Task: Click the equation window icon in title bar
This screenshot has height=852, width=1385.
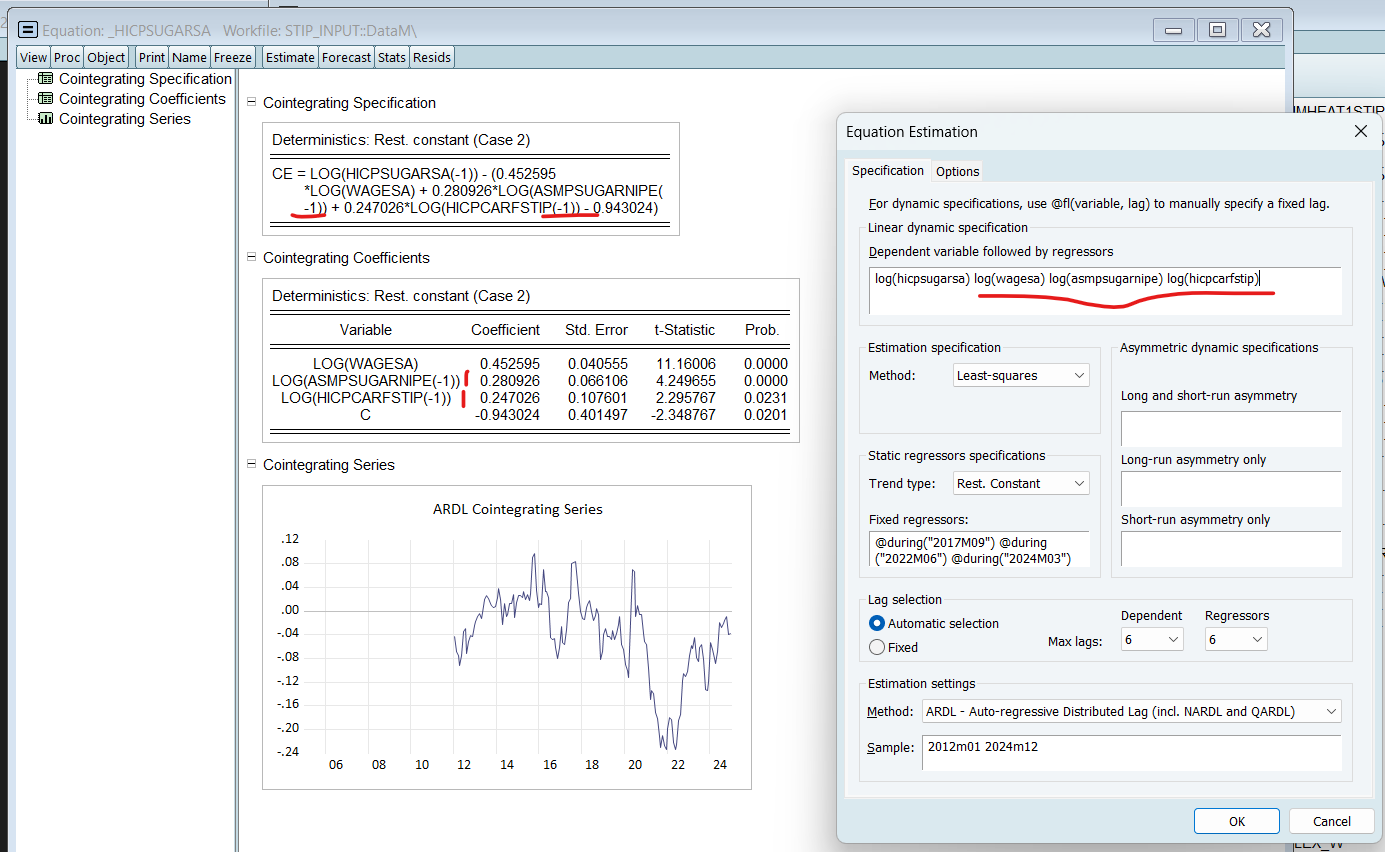Action: coord(27,31)
